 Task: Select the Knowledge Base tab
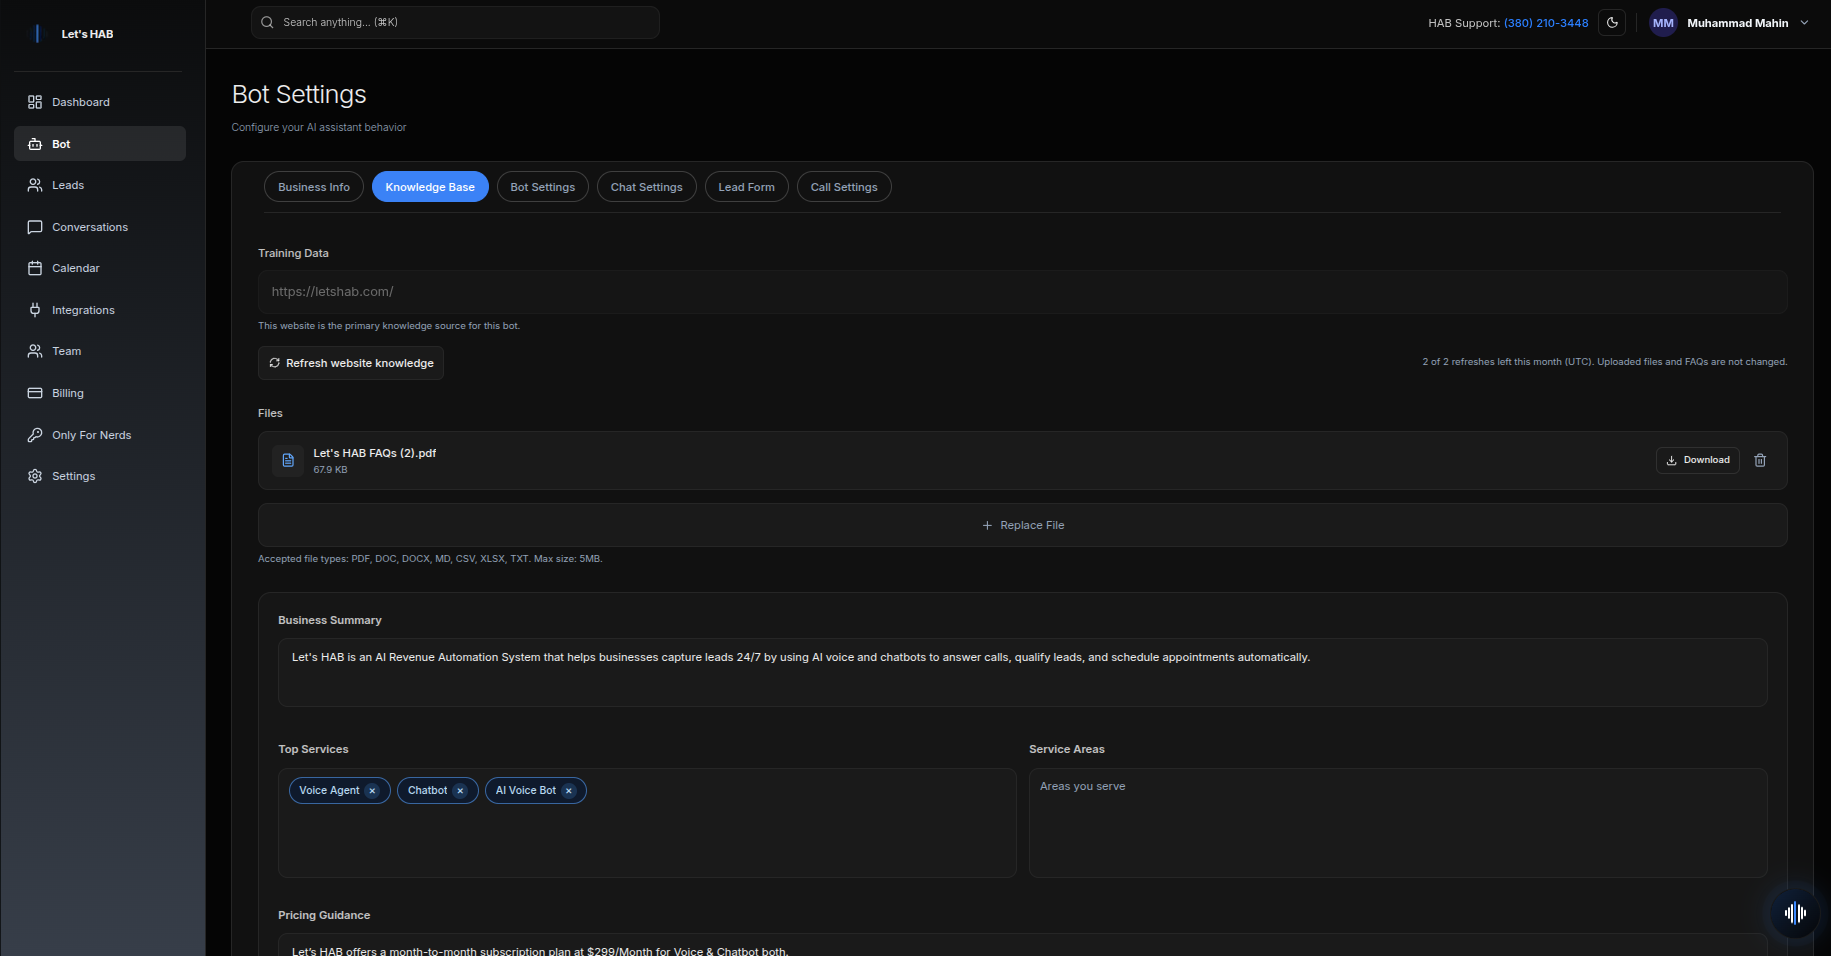point(430,187)
